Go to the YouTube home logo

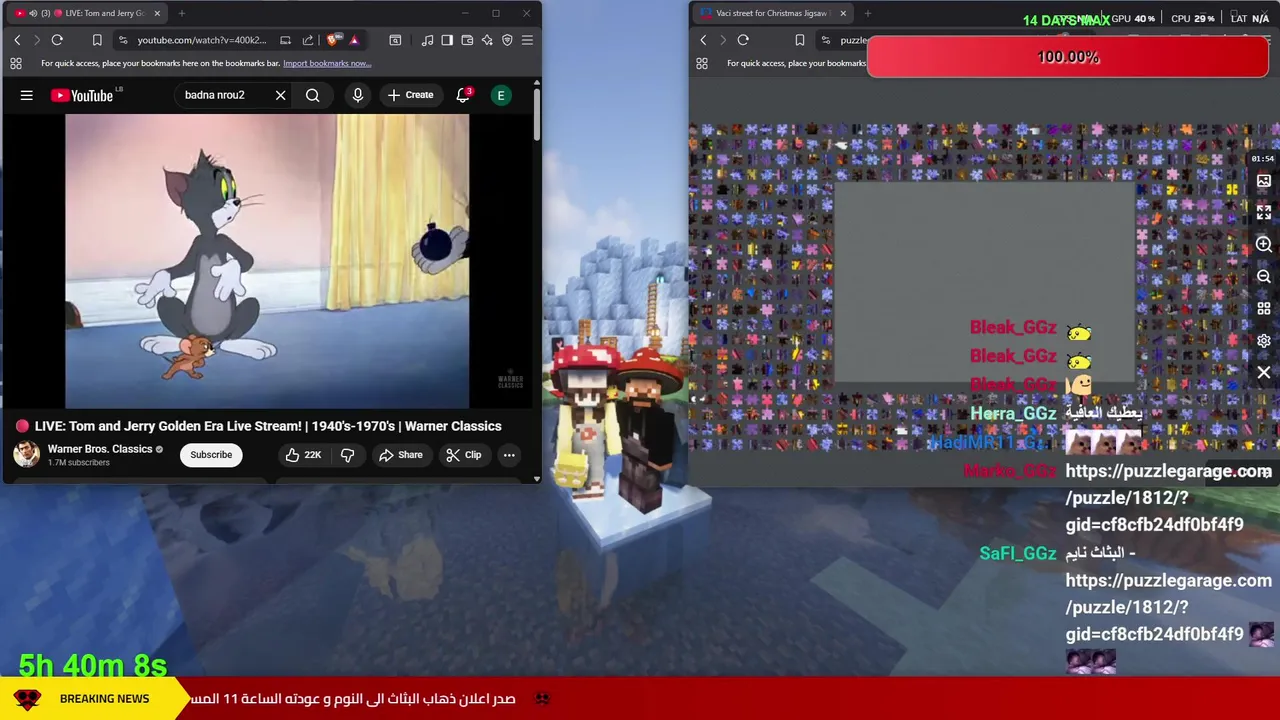point(82,95)
